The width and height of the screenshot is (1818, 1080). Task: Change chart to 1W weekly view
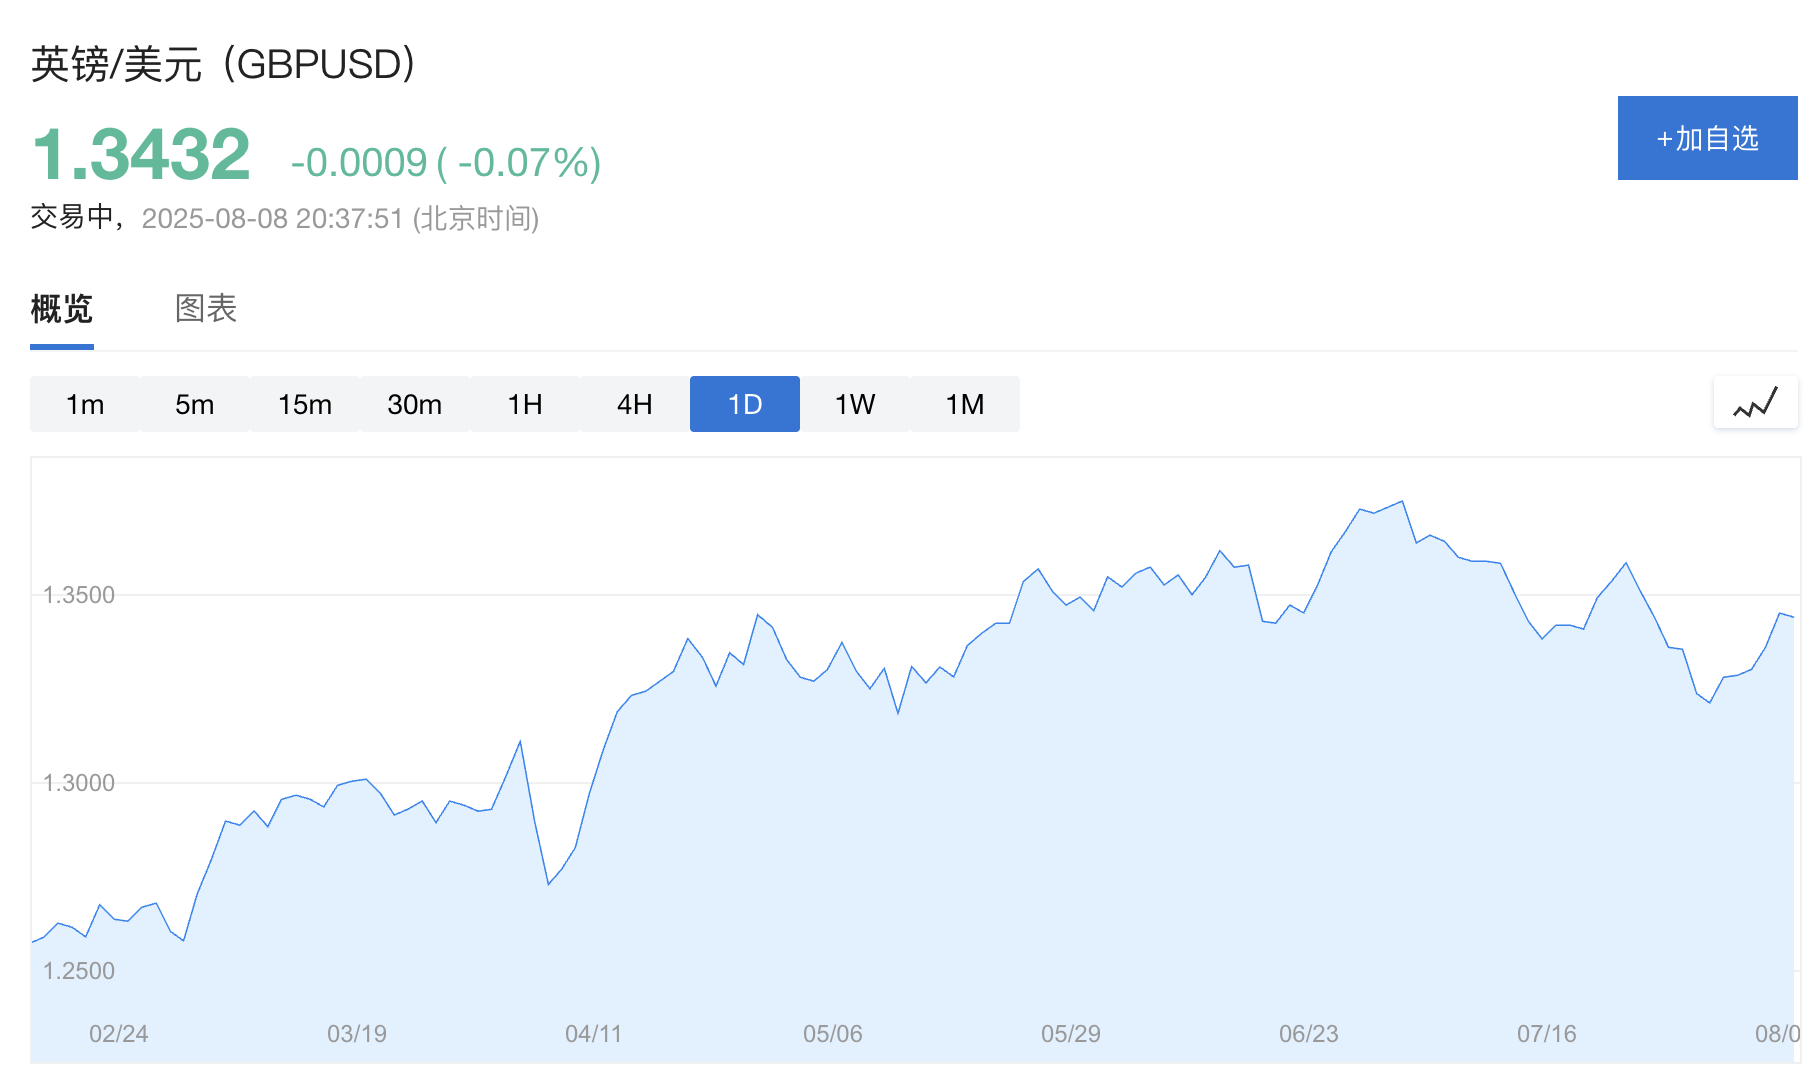click(855, 404)
